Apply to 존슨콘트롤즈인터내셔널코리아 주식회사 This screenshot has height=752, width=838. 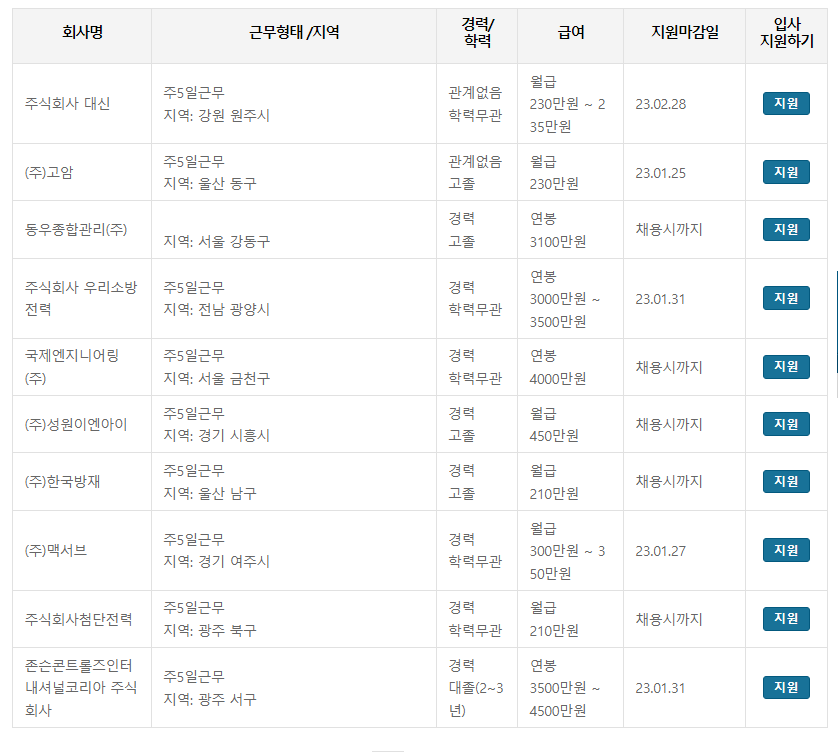click(x=785, y=687)
